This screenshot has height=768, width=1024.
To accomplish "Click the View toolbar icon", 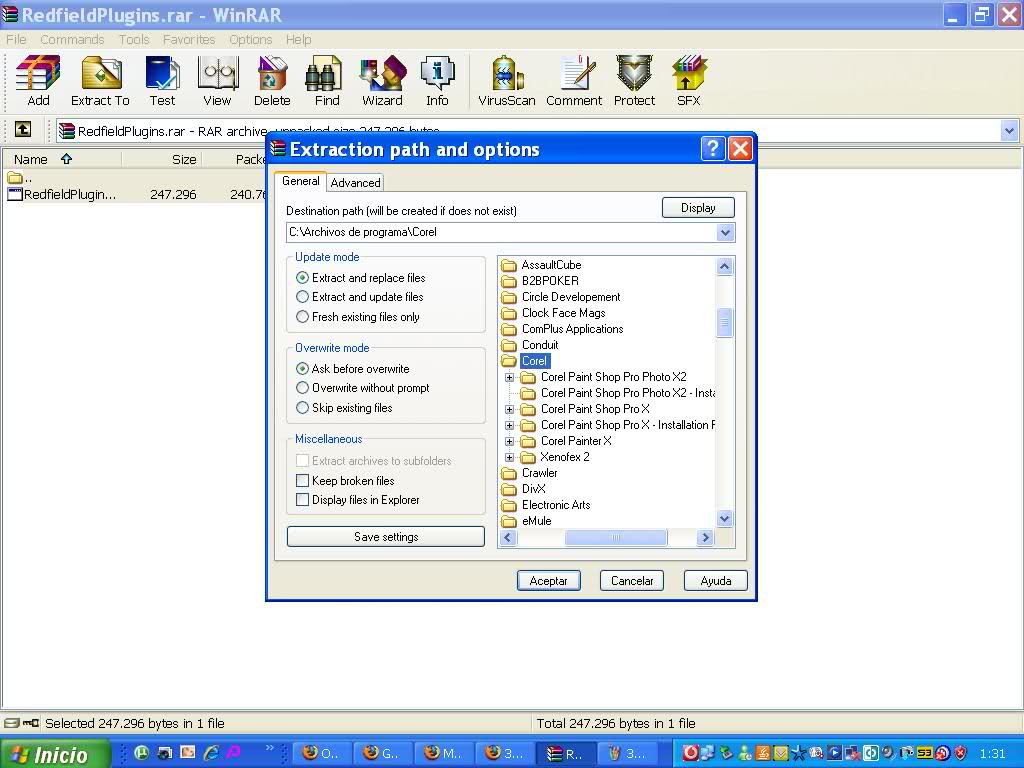I will pyautogui.click(x=217, y=81).
